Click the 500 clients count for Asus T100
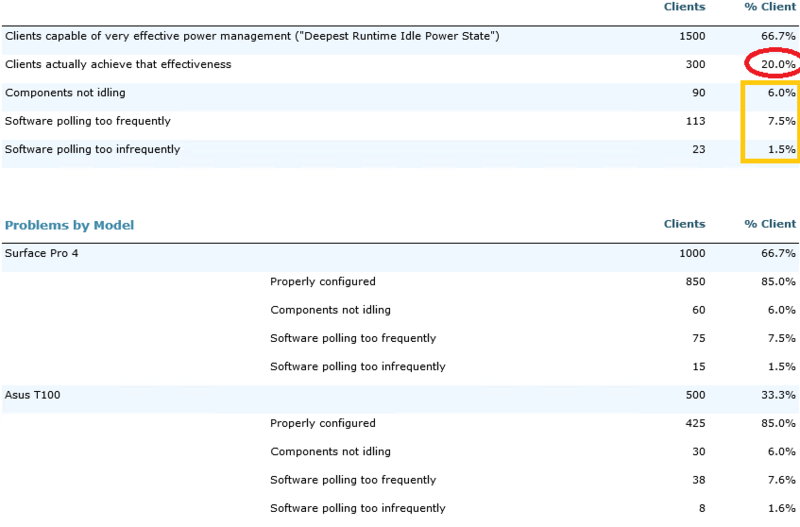Image resolution: width=800 pixels, height=527 pixels. (x=694, y=395)
